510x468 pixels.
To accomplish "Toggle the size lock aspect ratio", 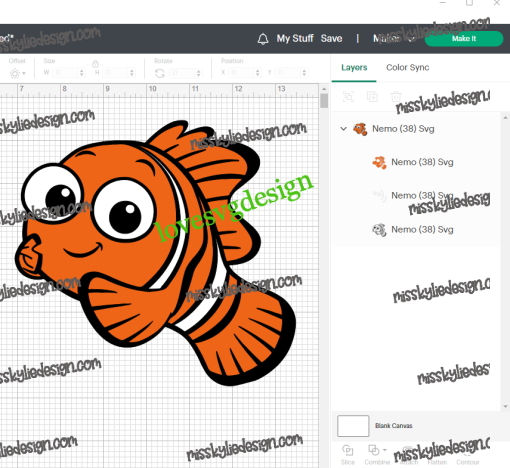I will (95, 63).
